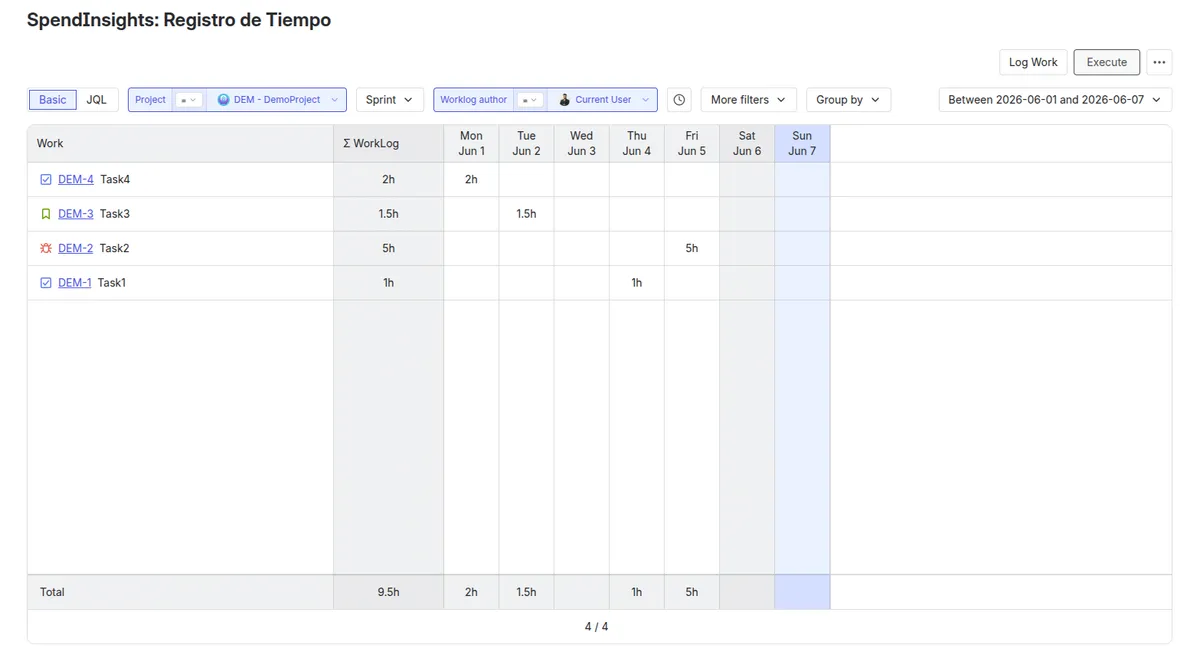Image resolution: width=1200 pixels, height=656 pixels.
Task: Open the Group by dropdown
Action: [x=848, y=100]
